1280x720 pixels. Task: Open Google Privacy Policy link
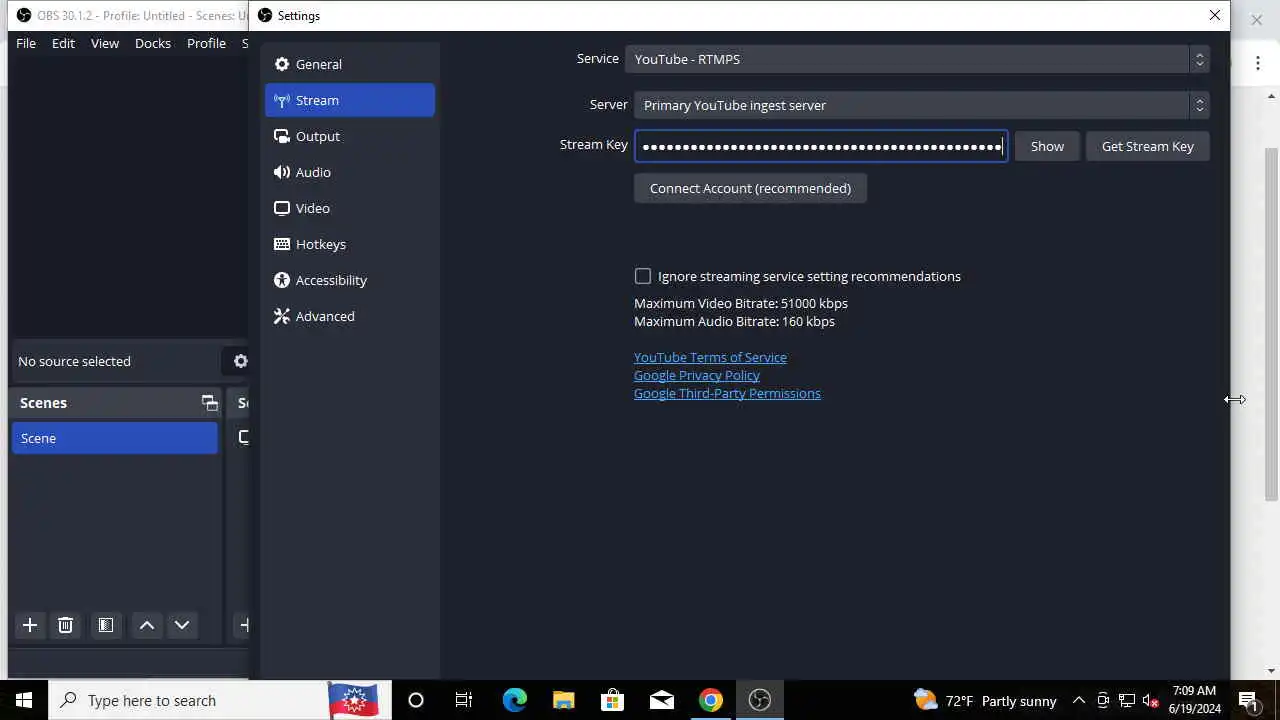(697, 375)
